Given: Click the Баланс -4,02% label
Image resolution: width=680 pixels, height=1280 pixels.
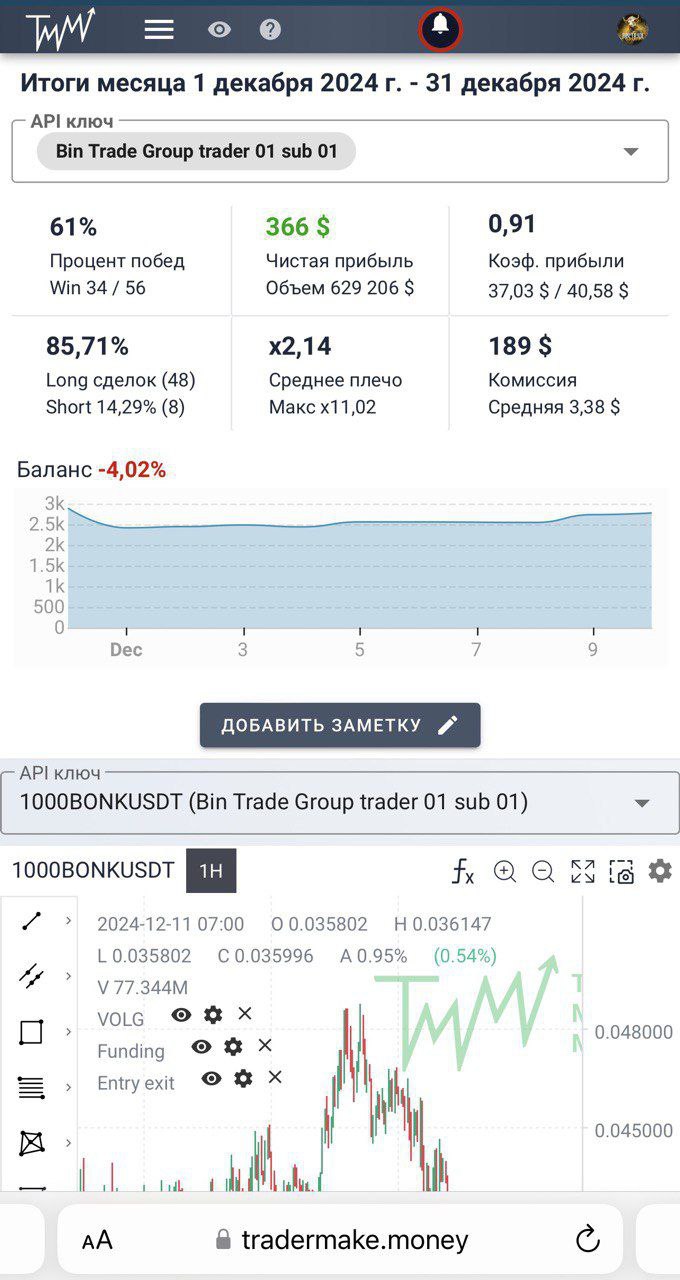Looking at the screenshot, I should (x=91, y=470).
